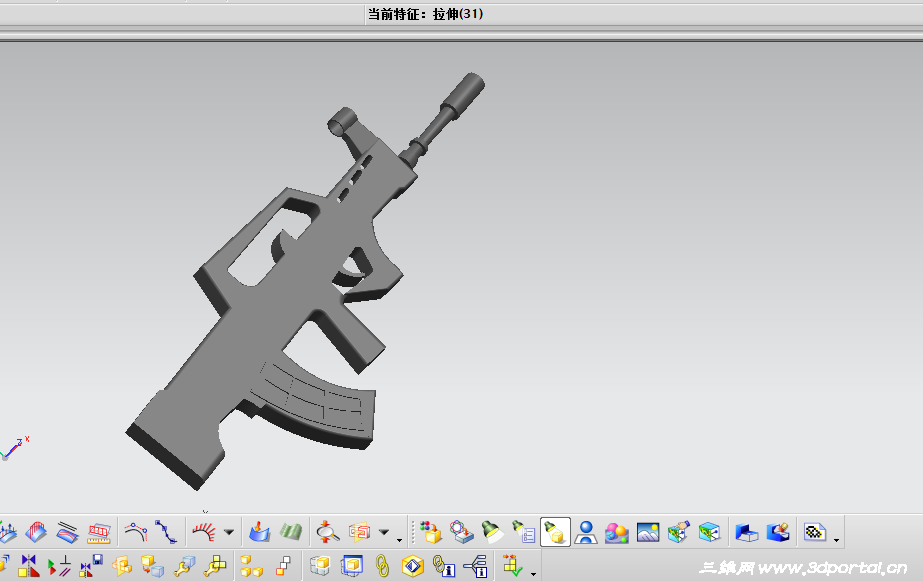Click the blue bowtie mirror icon

point(28,566)
